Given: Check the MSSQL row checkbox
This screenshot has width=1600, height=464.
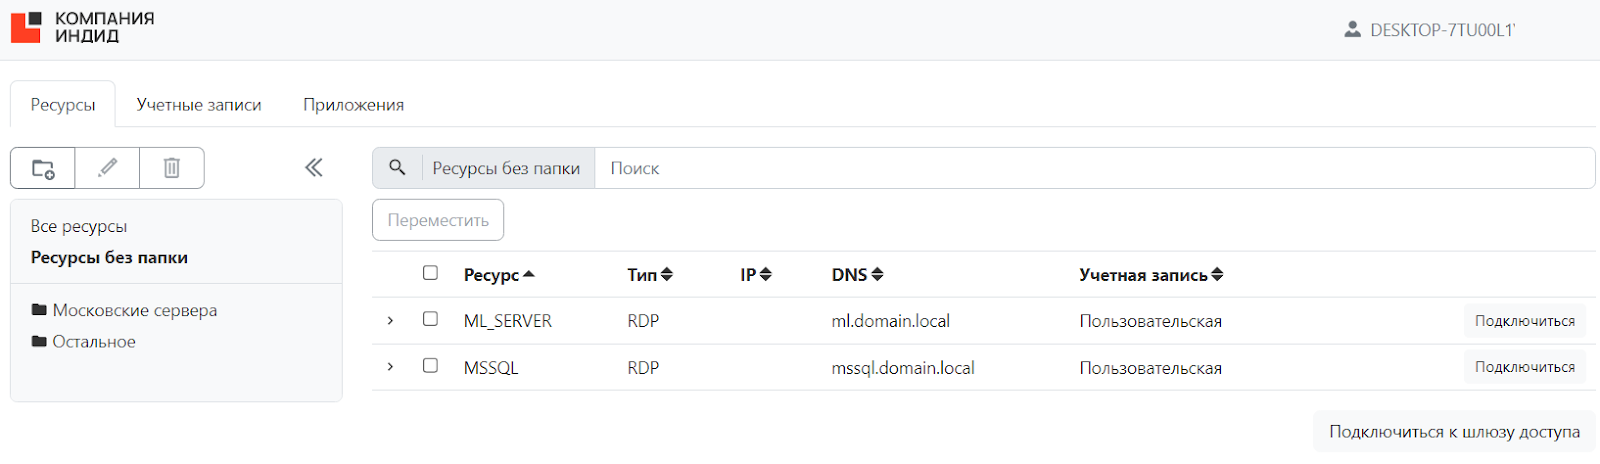Looking at the screenshot, I should click(x=430, y=366).
